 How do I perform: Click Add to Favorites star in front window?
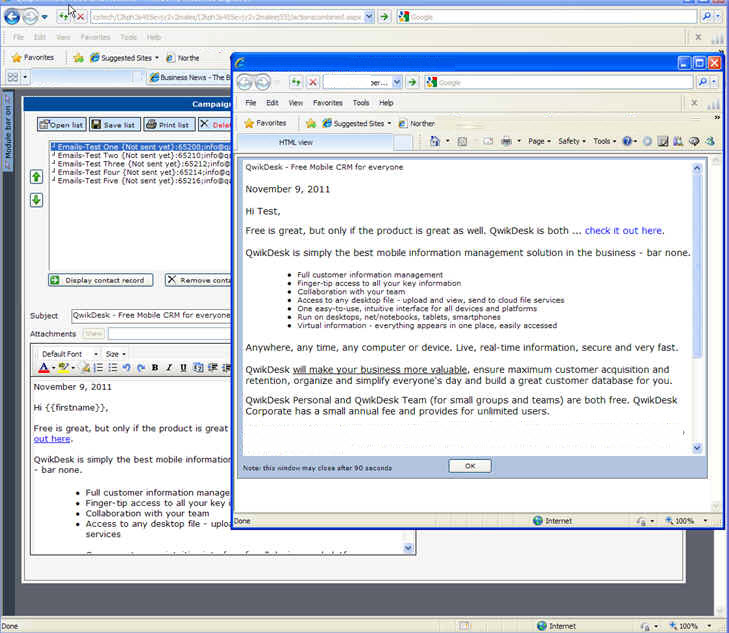click(311, 123)
